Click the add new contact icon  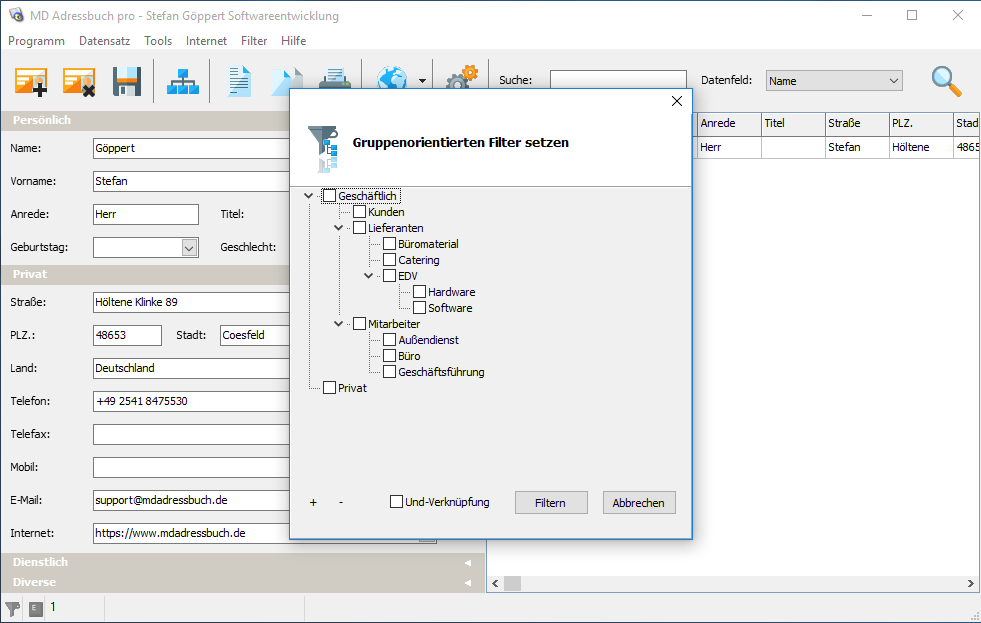31,81
